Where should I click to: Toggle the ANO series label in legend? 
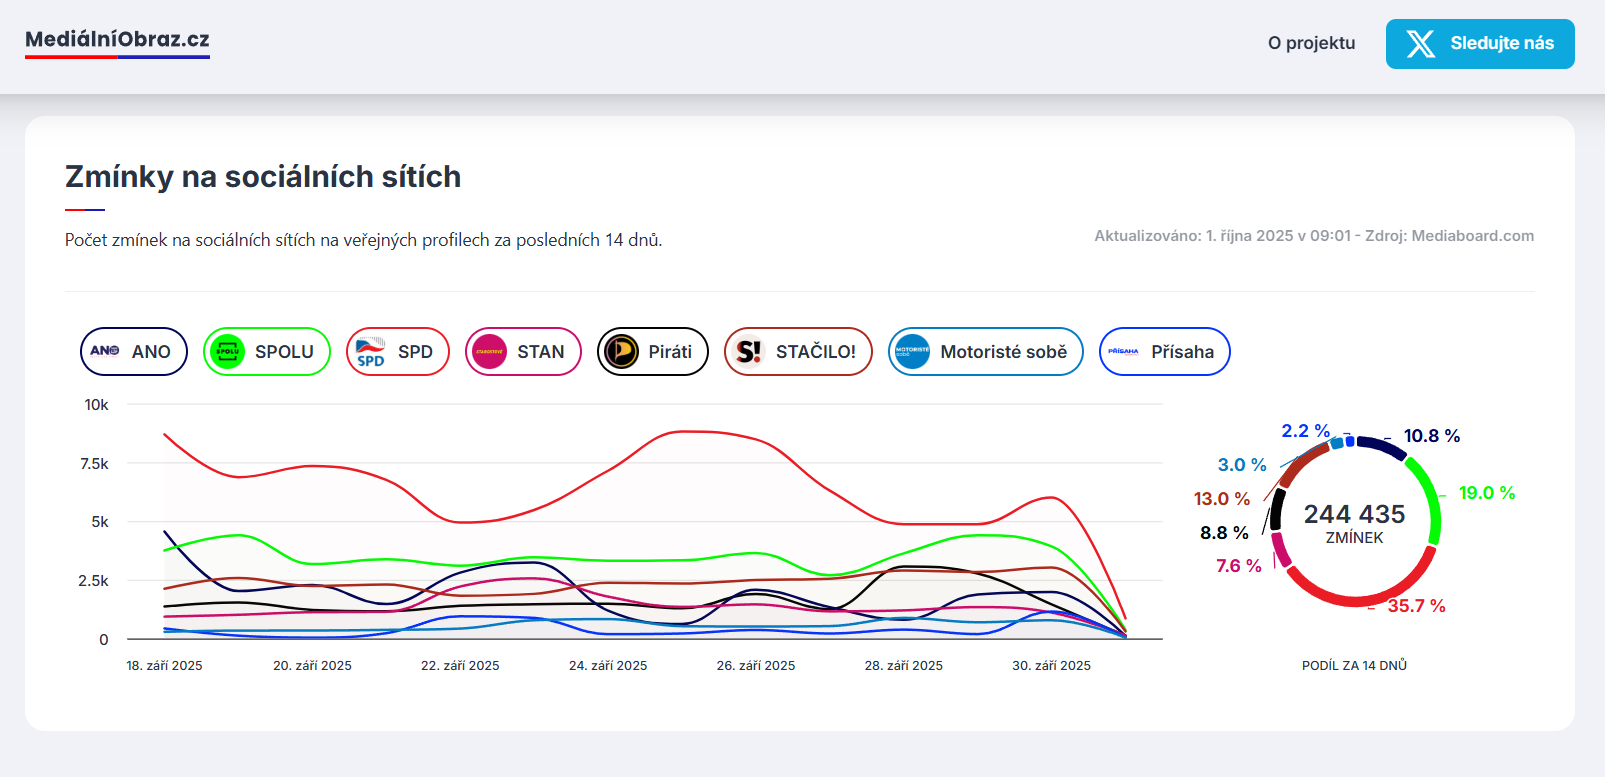(151, 352)
